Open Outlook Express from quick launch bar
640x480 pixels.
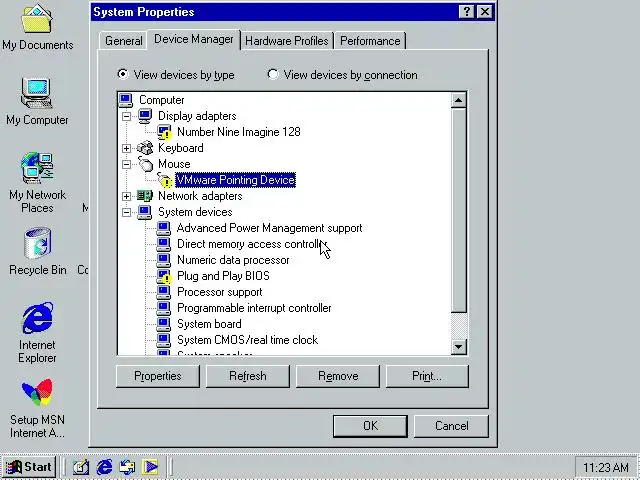pos(127,467)
